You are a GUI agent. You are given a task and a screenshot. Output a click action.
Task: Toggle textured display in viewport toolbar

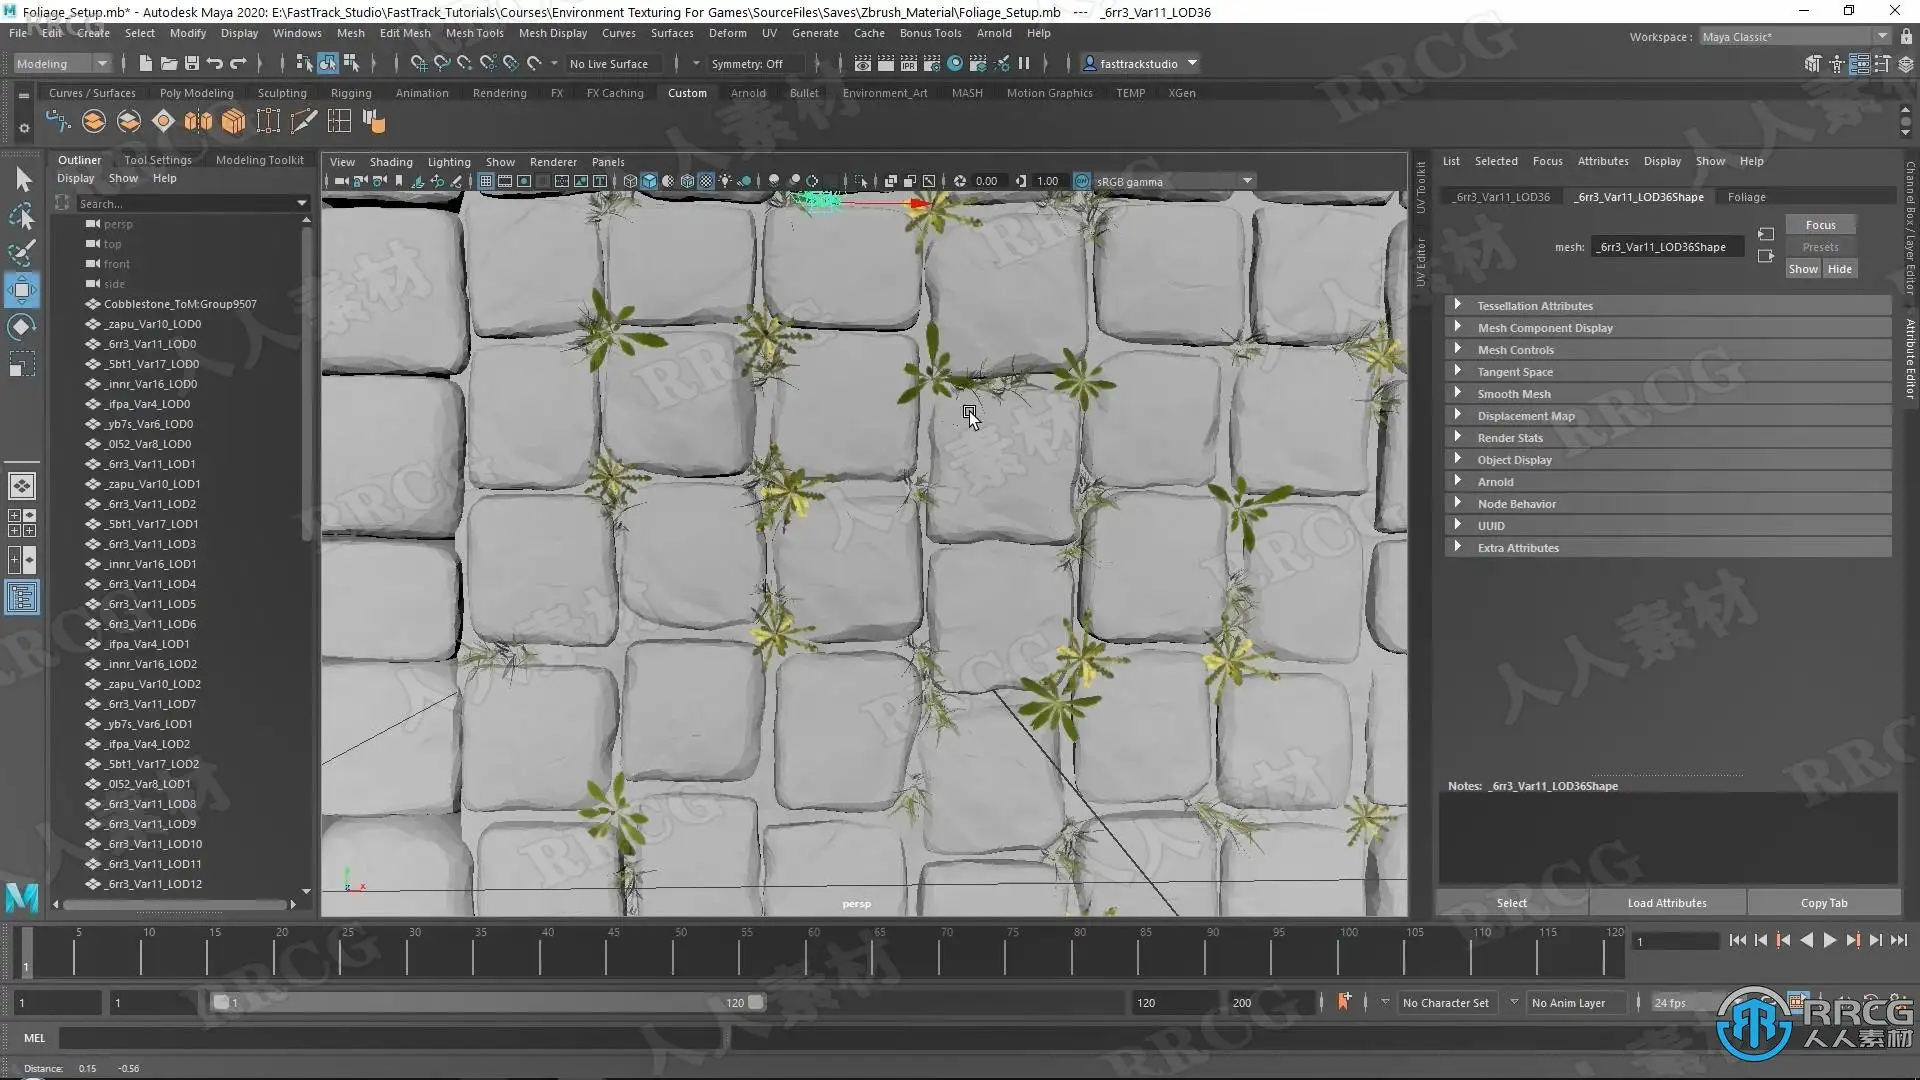(x=706, y=181)
